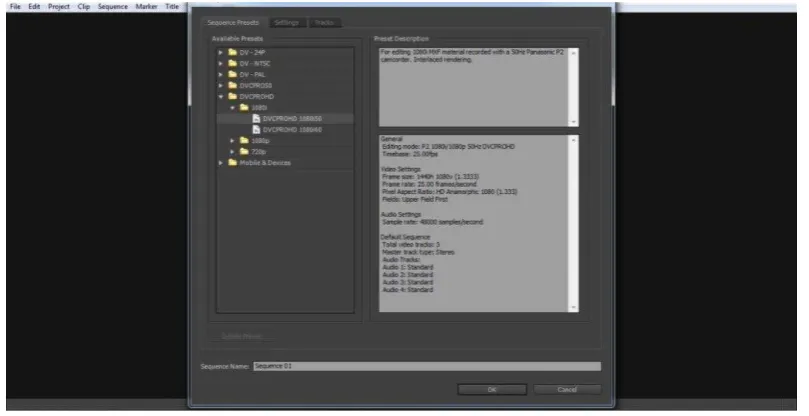809x416 pixels.
Task: Click the DVCPROHD 1080i60 preset file icon
Action: click(256, 130)
